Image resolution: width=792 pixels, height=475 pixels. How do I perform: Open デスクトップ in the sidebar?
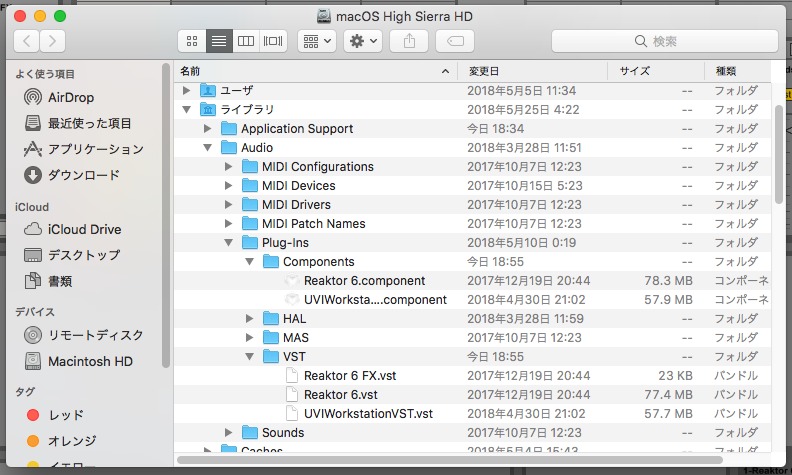click(x=72, y=255)
